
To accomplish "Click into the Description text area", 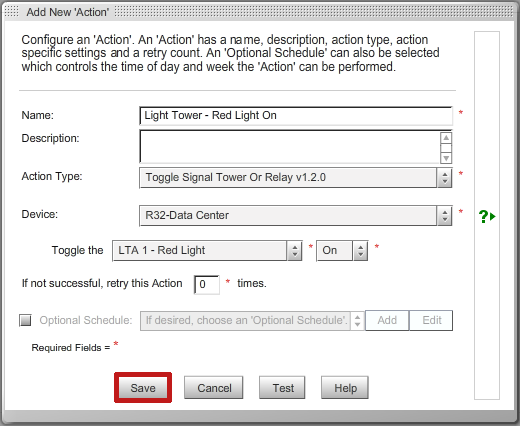I will (290, 147).
